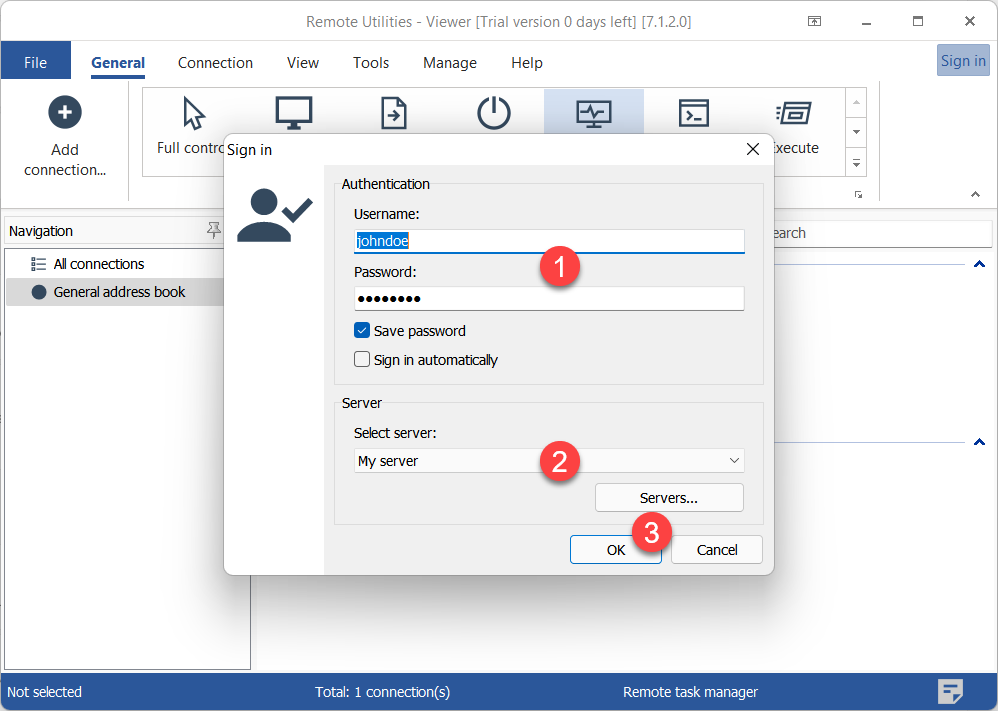Click the Username input field
Image resolution: width=998 pixels, height=711 pixels.
click(x=549, y=241)
